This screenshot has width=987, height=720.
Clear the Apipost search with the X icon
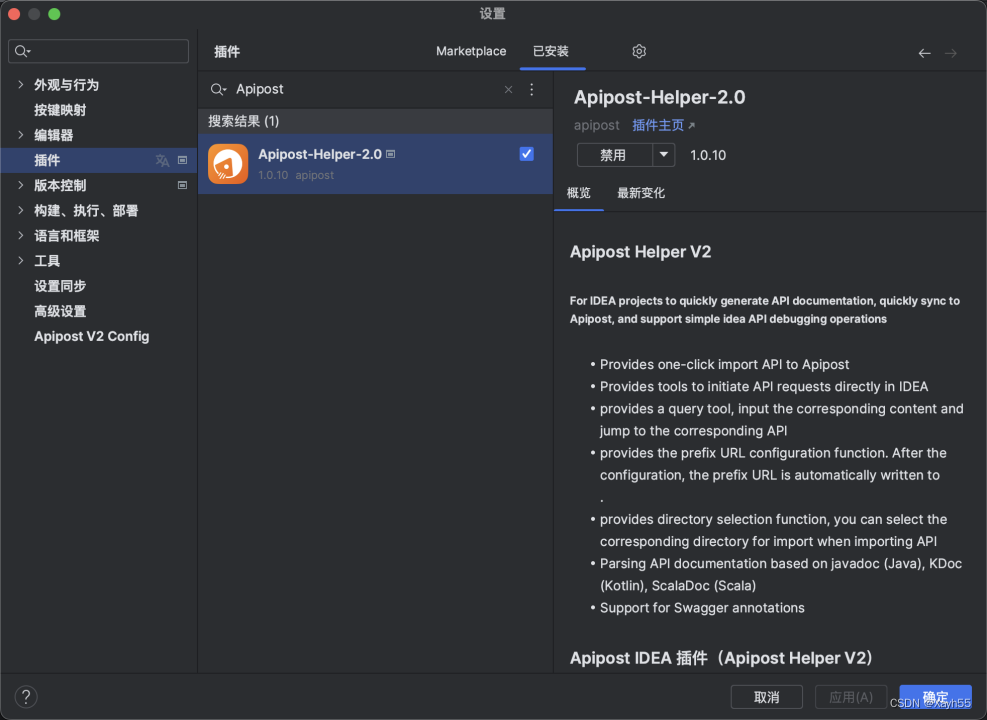point(508,89)
